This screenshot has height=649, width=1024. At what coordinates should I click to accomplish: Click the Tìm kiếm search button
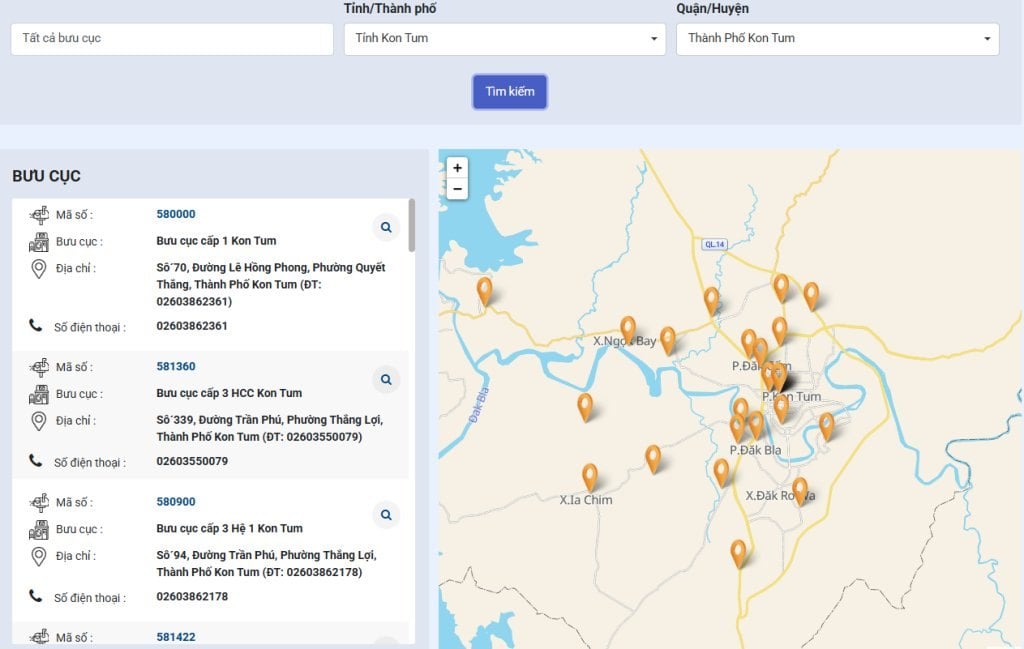[x=510, y=91]
